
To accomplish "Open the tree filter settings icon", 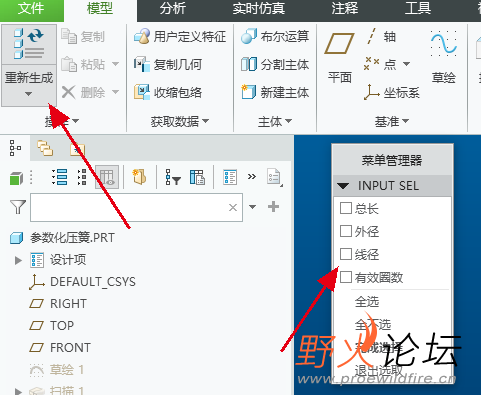I will point(173,177).
